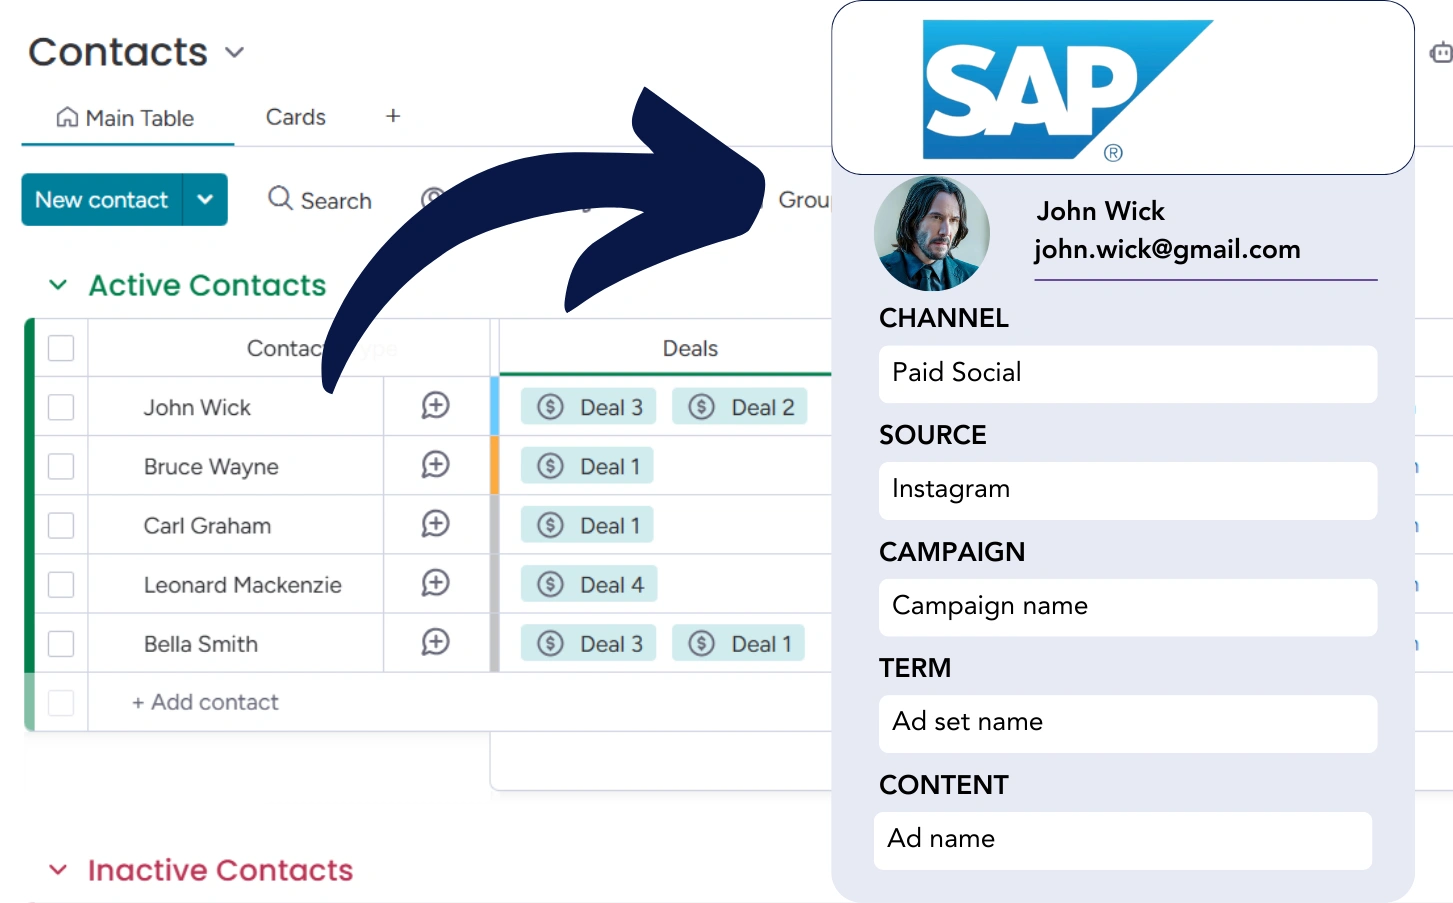Click John Wick's profile photo
Viewport: 1453px width, 903px height.
932,234
